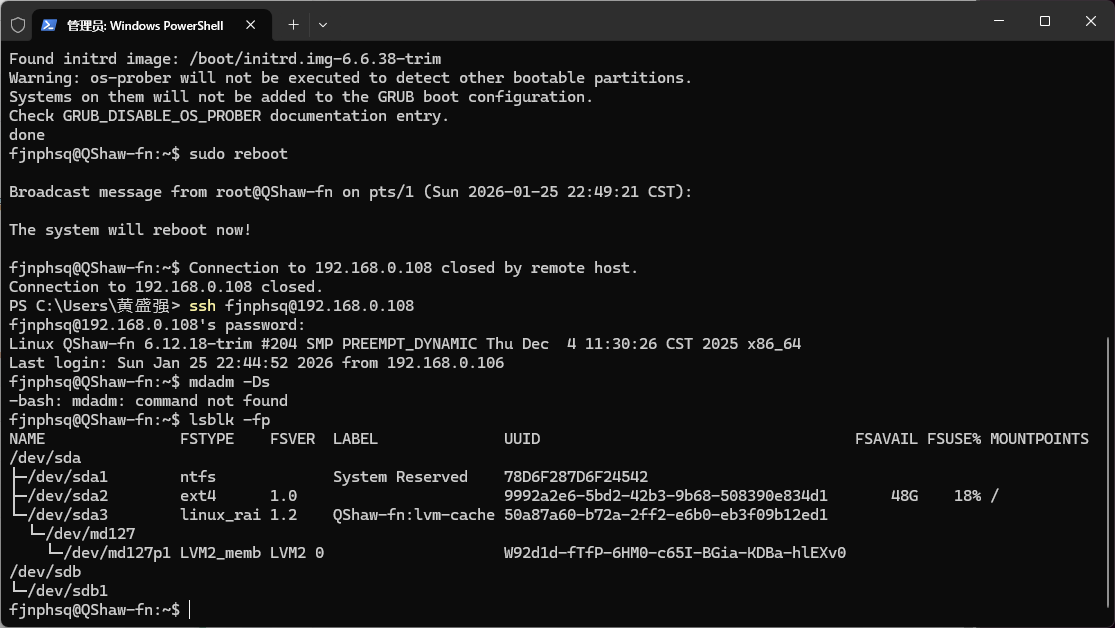Open a new tab with plus button
Image resolution: width=1115 pixels, height=628 pixels.
293,25
